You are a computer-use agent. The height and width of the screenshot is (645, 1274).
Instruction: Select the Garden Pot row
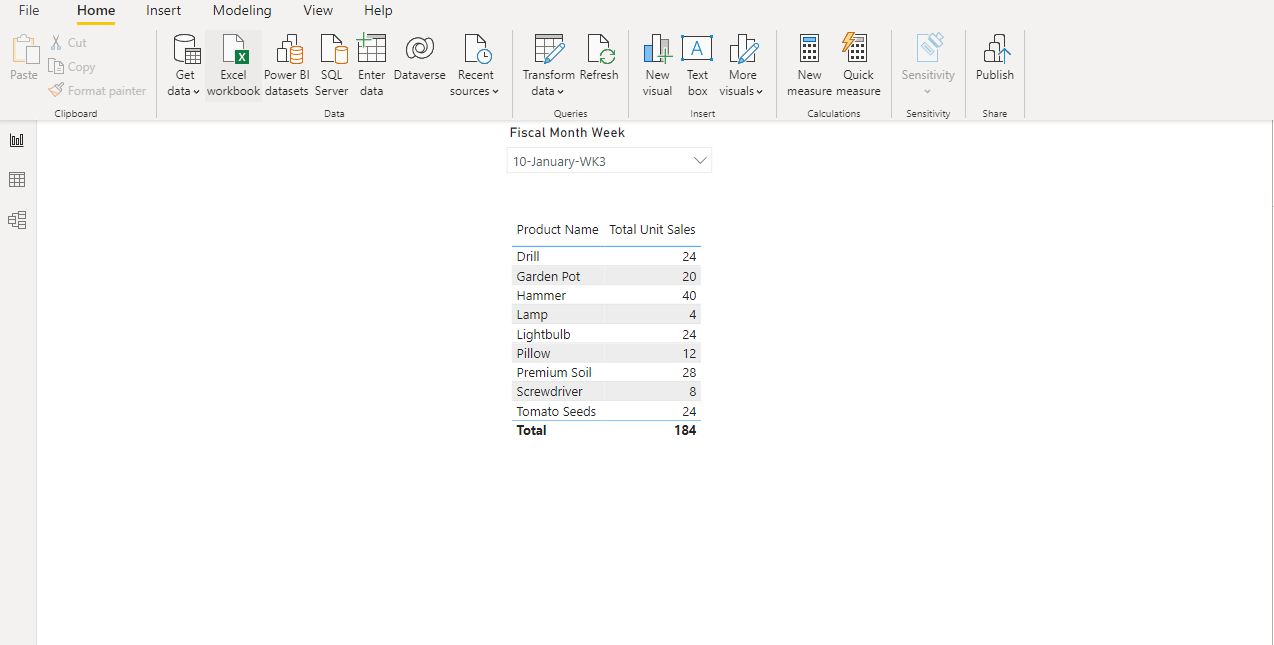[x=606, y=276]
